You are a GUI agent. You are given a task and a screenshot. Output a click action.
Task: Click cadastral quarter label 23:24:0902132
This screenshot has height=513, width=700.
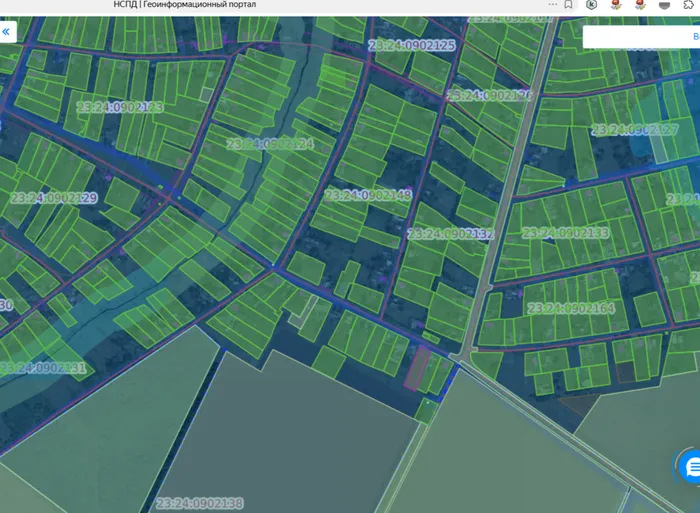pos(451,234)
